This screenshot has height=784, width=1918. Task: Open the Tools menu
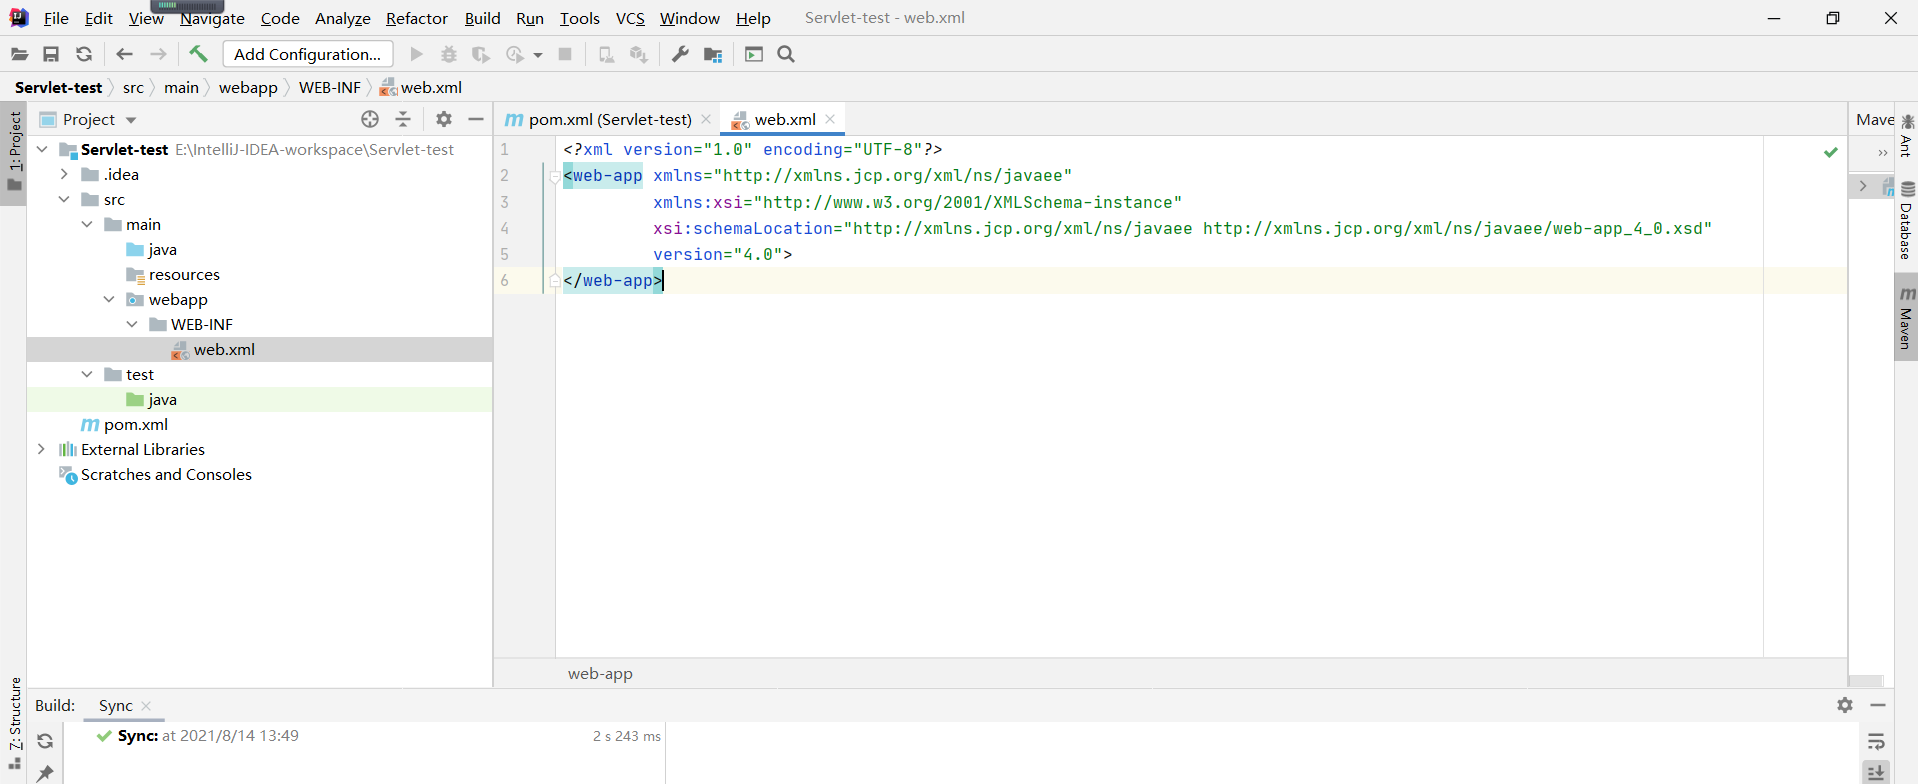tap(579, 18)
